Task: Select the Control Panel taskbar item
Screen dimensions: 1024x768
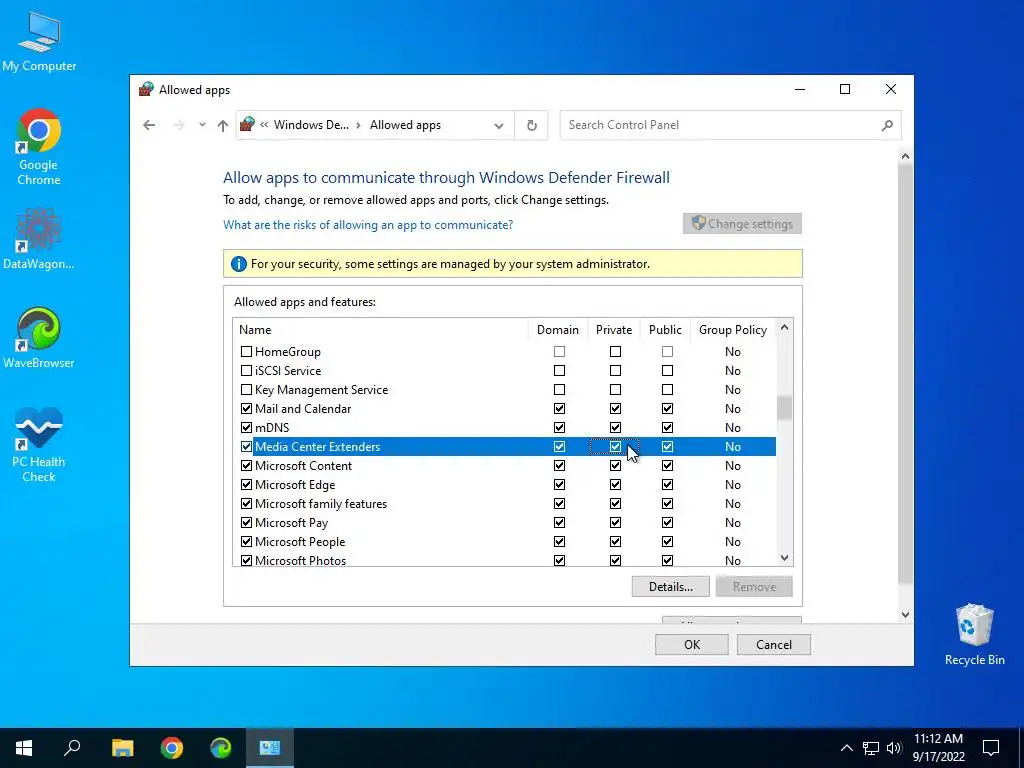Action: pyautogui.click(x=270, y=748)
